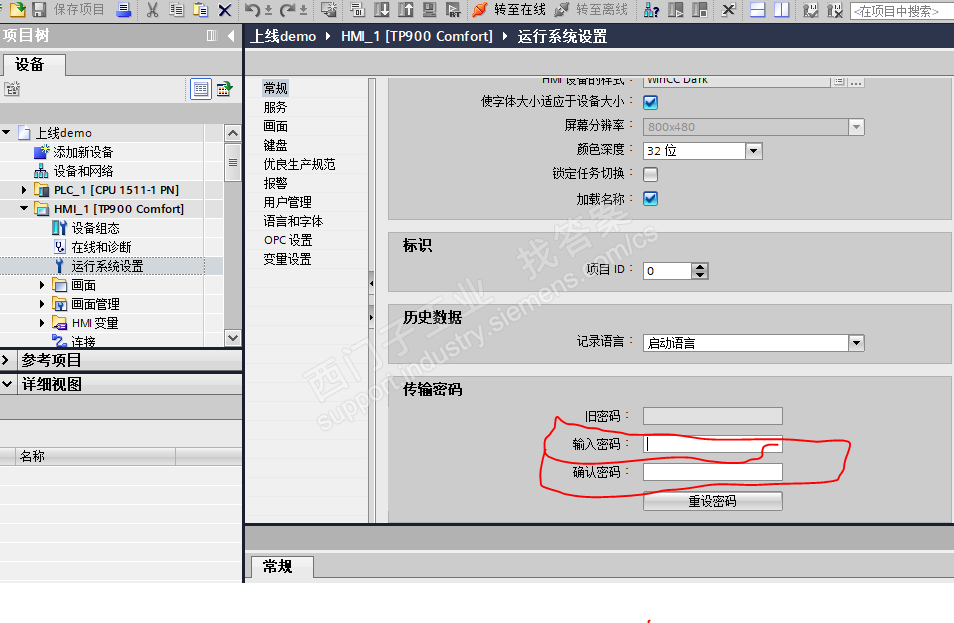Viewport: 954px width, 623px height.
Task: Click the go online button
Action: [x=509, y=9]
